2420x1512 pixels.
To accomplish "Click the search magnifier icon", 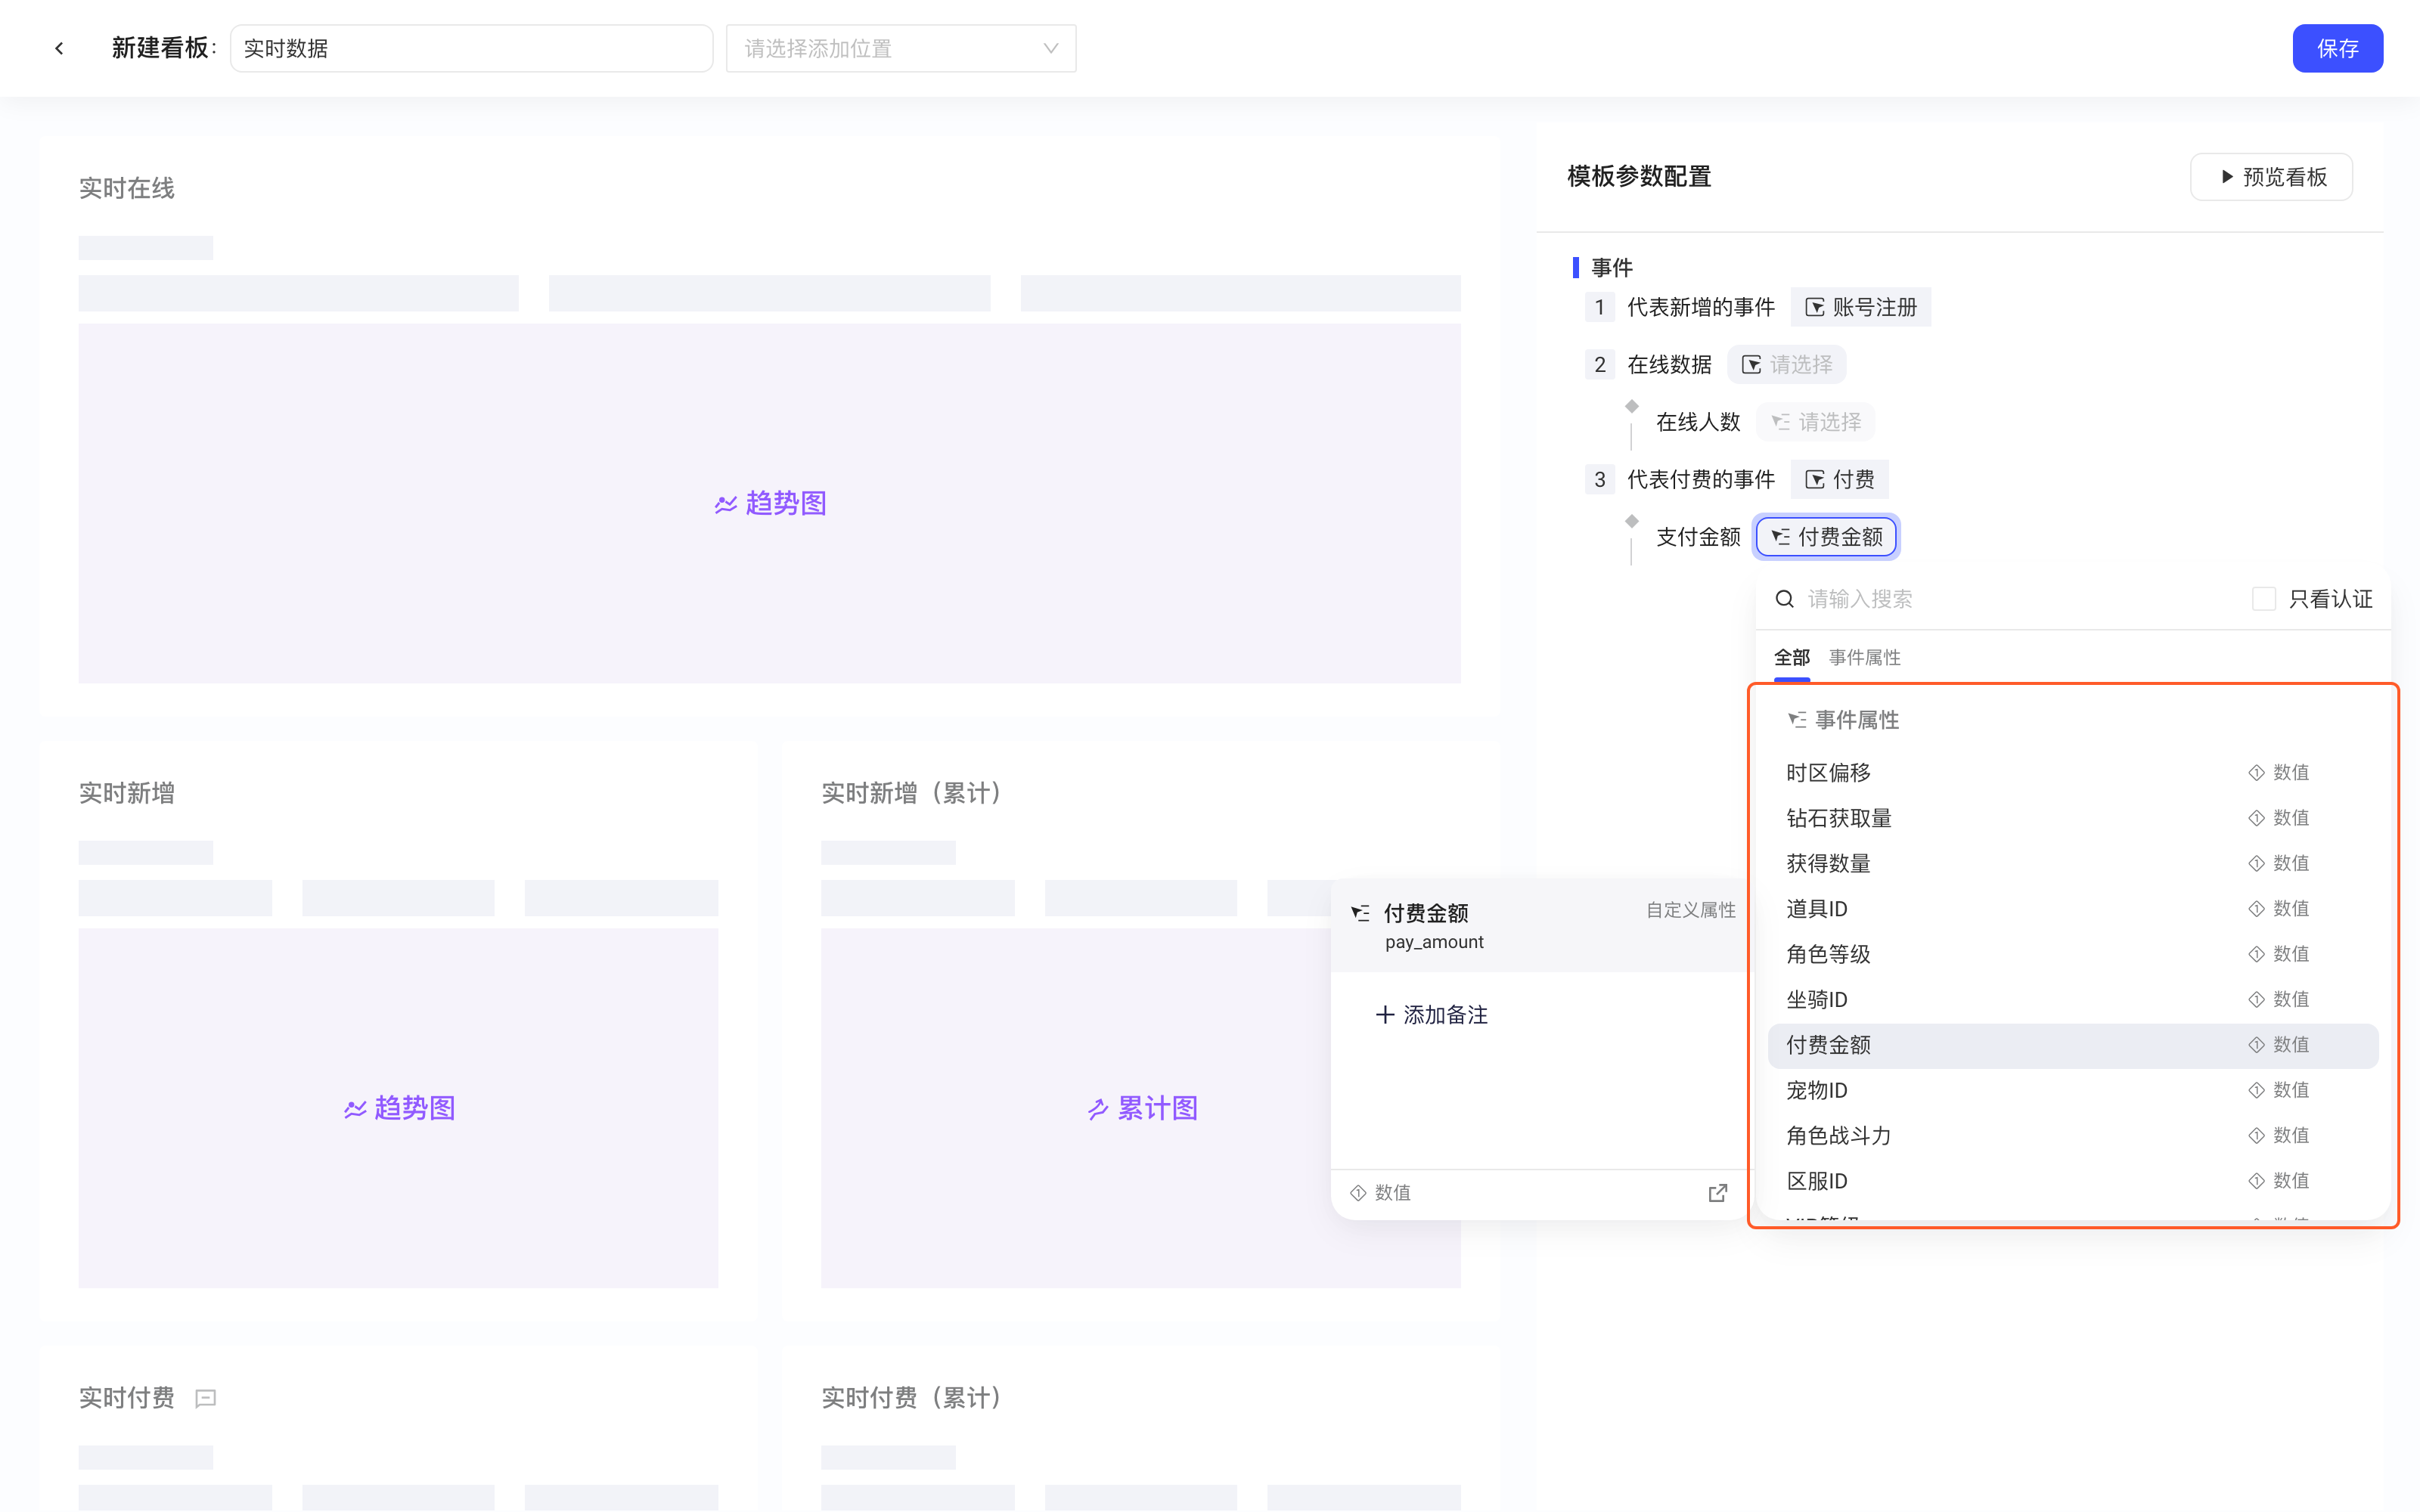I will click(x=1784, y=599).
